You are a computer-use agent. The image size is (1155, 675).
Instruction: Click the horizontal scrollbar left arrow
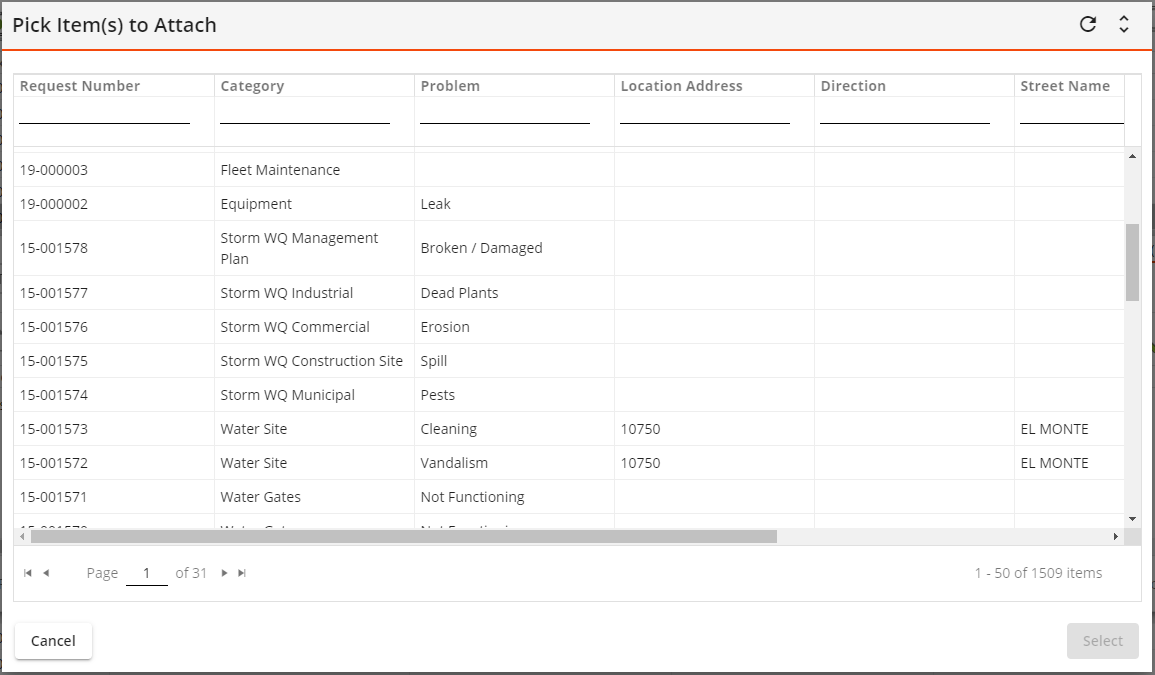click(x=22, y=536)
